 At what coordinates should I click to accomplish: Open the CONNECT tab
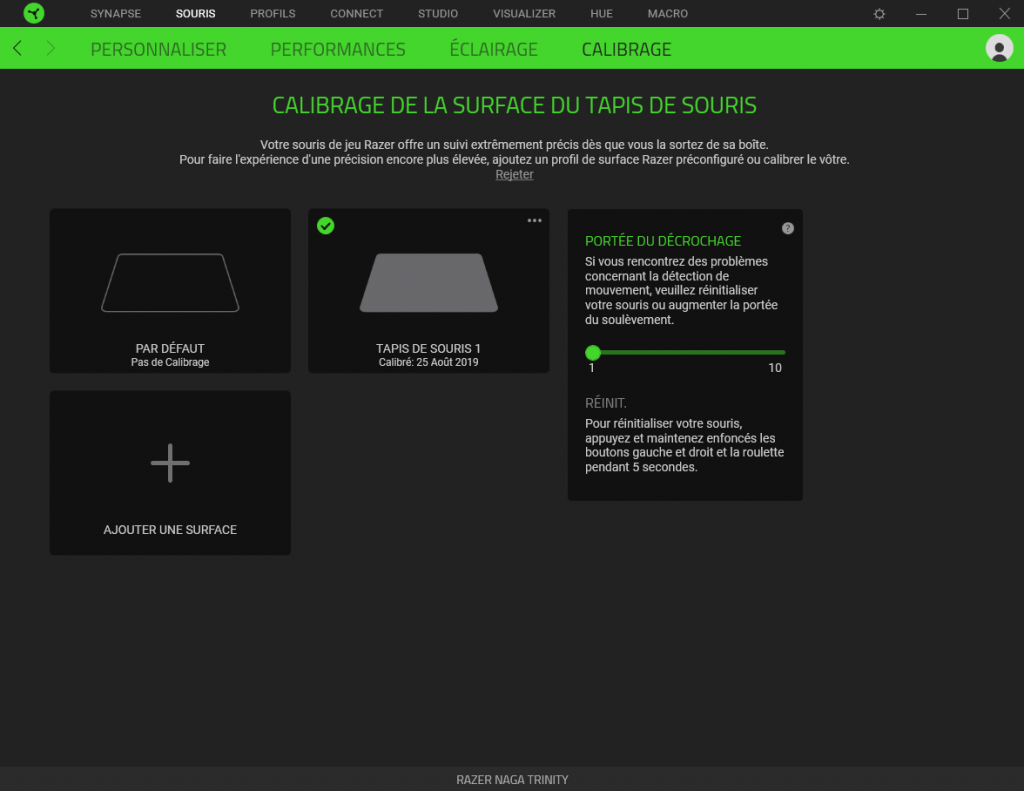click(357, 14)
